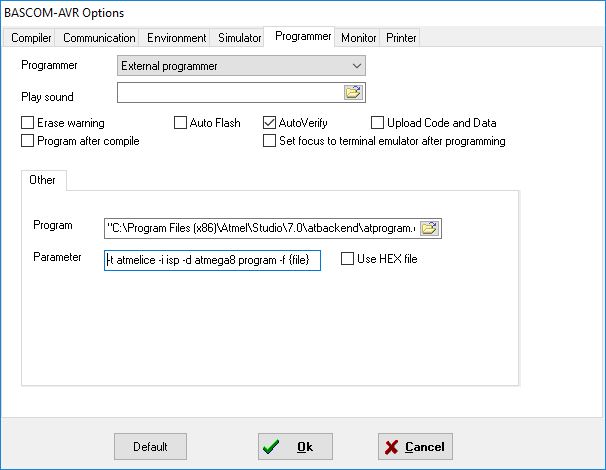
Task: Enable Upload Code and Data
Action: [377, 123]
